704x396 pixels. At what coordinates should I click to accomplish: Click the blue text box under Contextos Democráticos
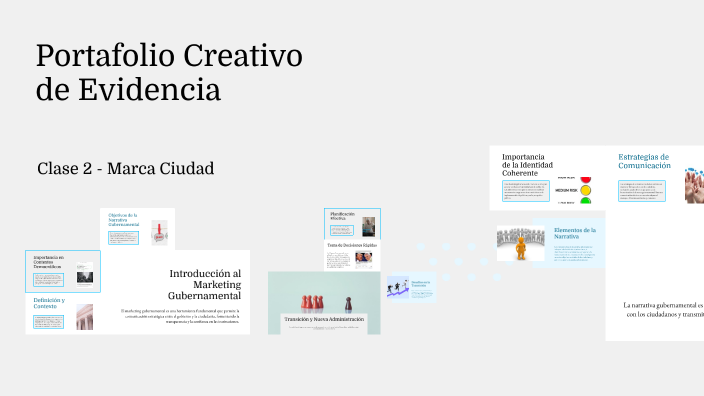click(x=48, y=280)
